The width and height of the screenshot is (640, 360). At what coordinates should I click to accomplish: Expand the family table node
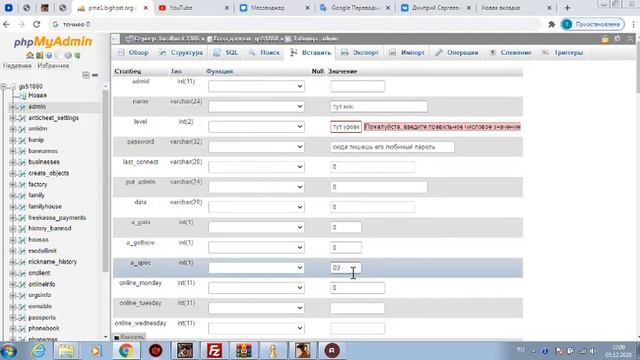point(12,196)
